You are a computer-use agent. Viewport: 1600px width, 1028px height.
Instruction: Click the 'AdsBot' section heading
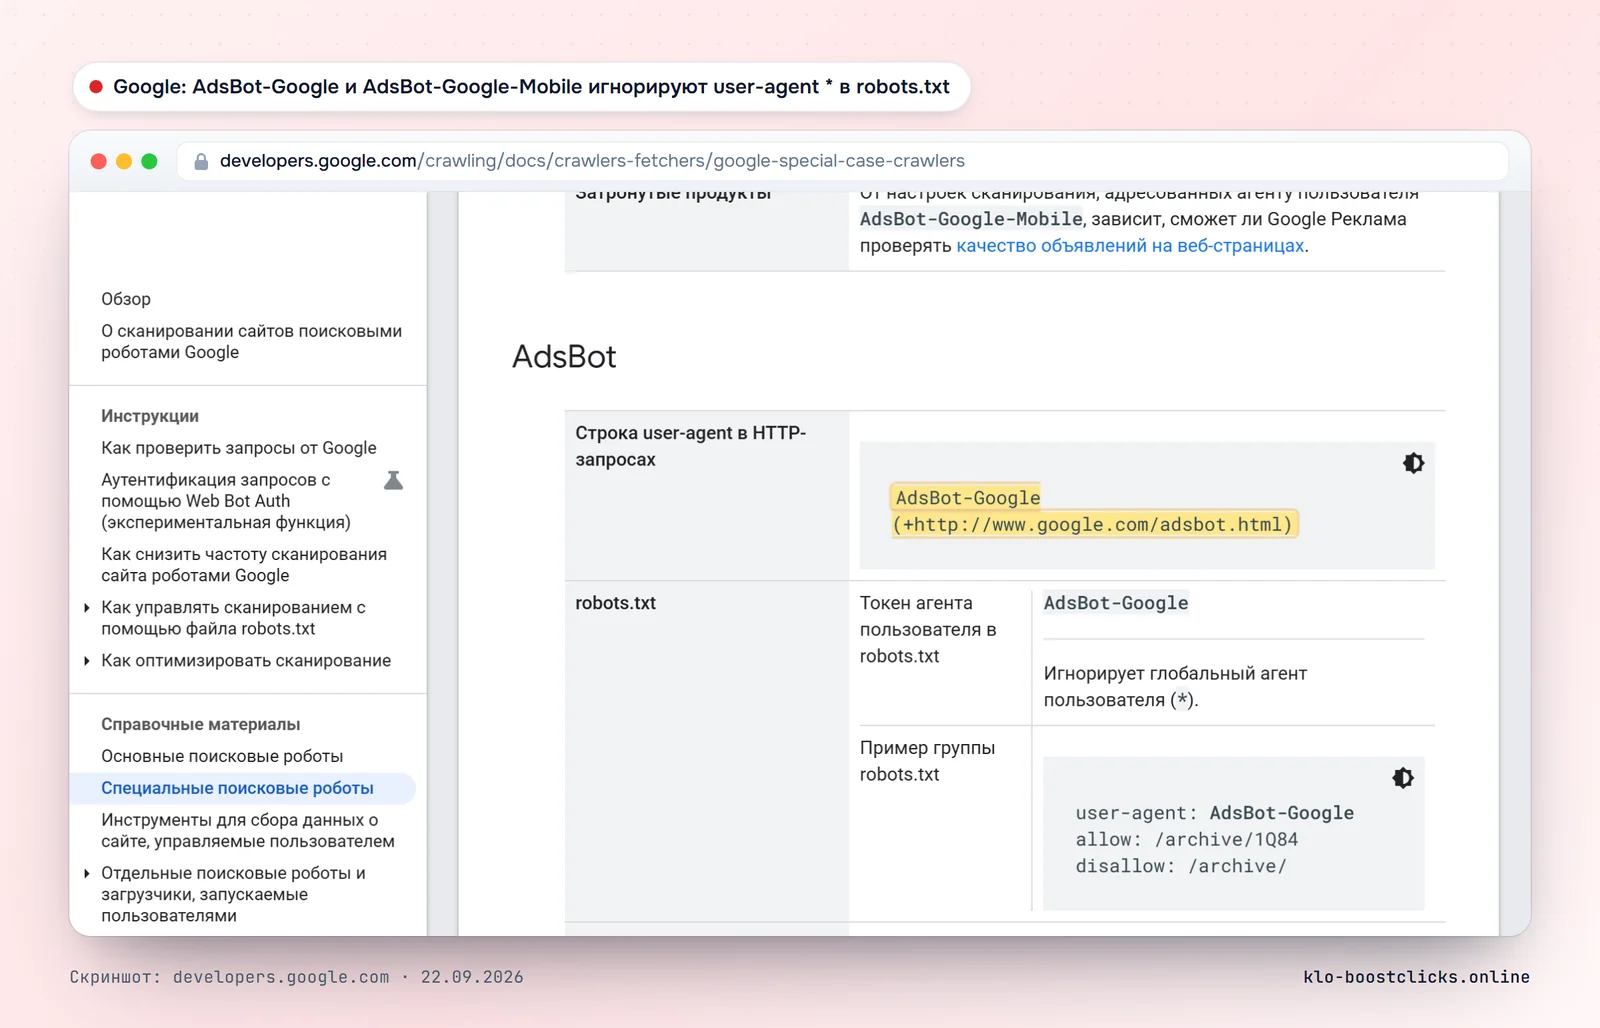click(x=564, y=357)
